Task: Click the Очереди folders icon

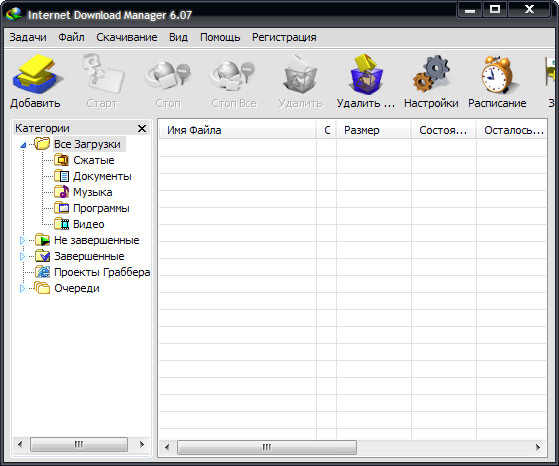Action: [42, 288]
